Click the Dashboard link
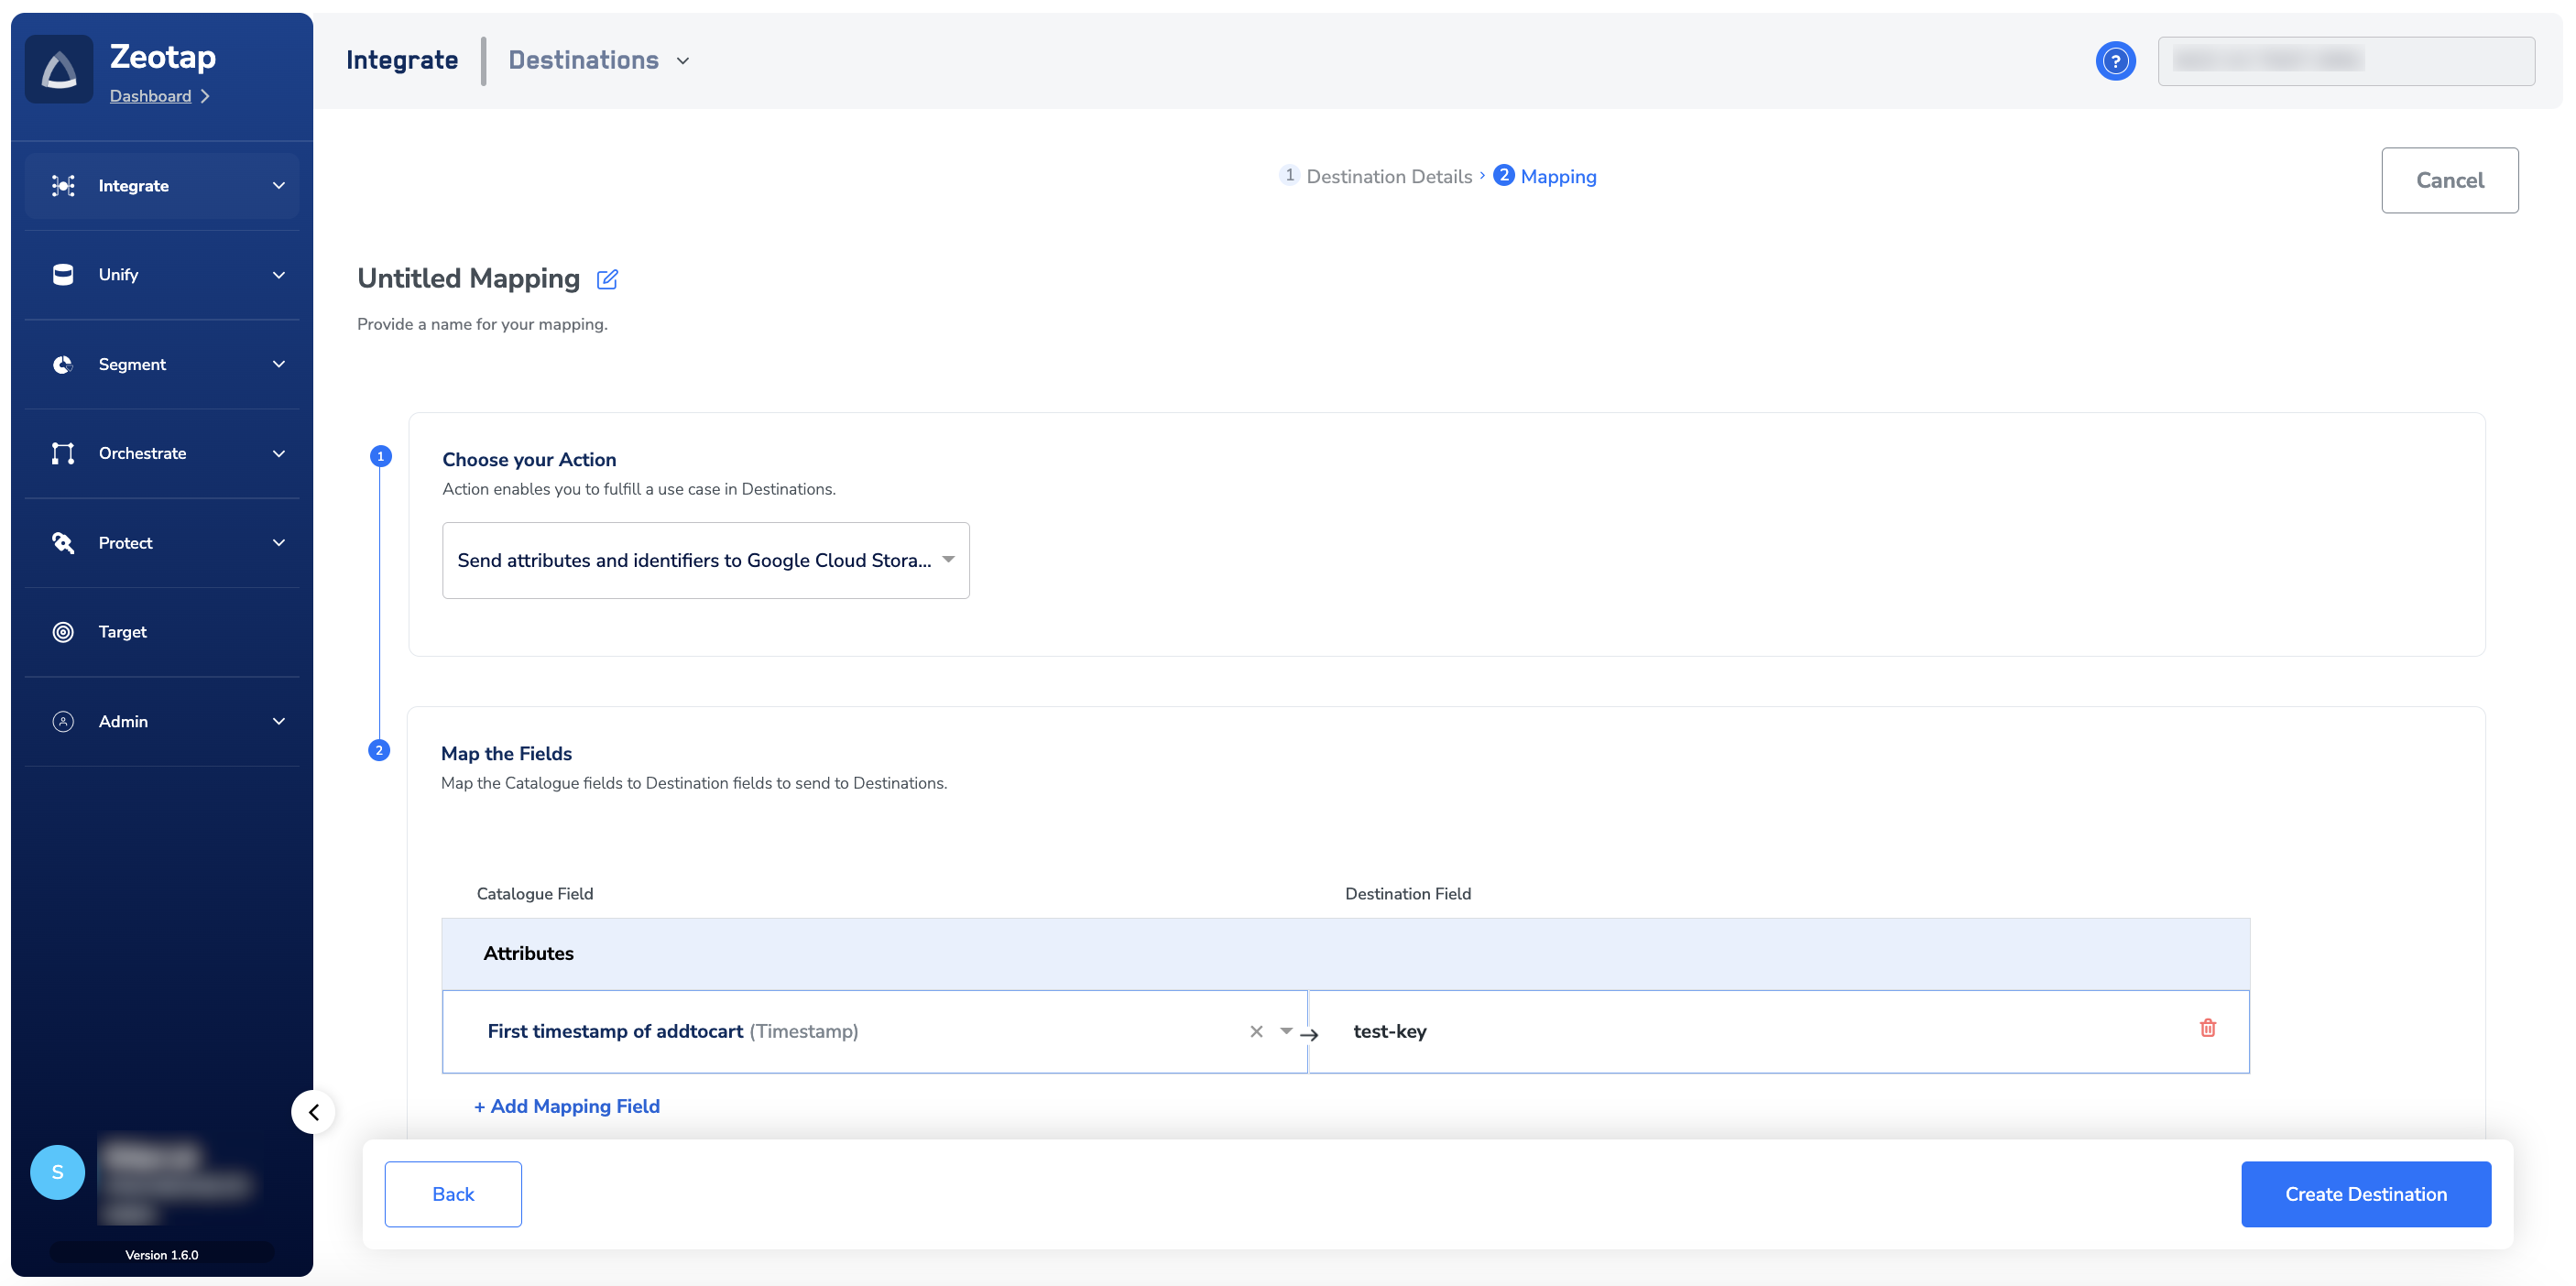 pos(150,96)
